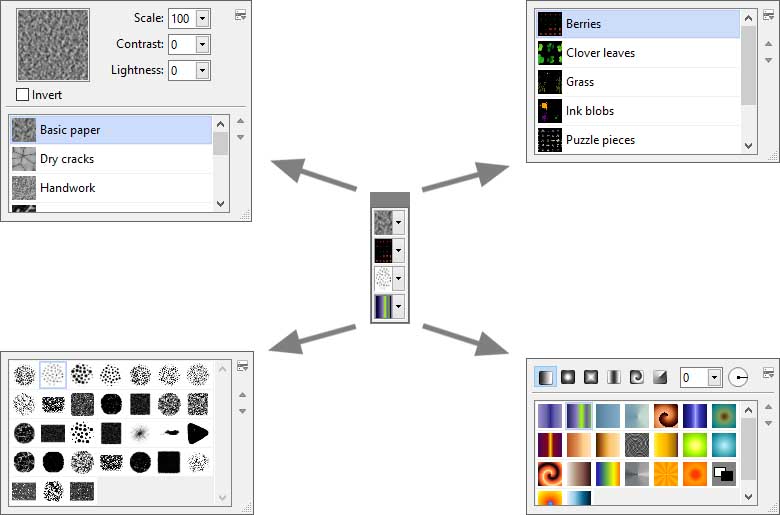This screenshot has height=515, width=780.
Task: Select the diagonal corner gradient type icon
Action: point(660,377)
